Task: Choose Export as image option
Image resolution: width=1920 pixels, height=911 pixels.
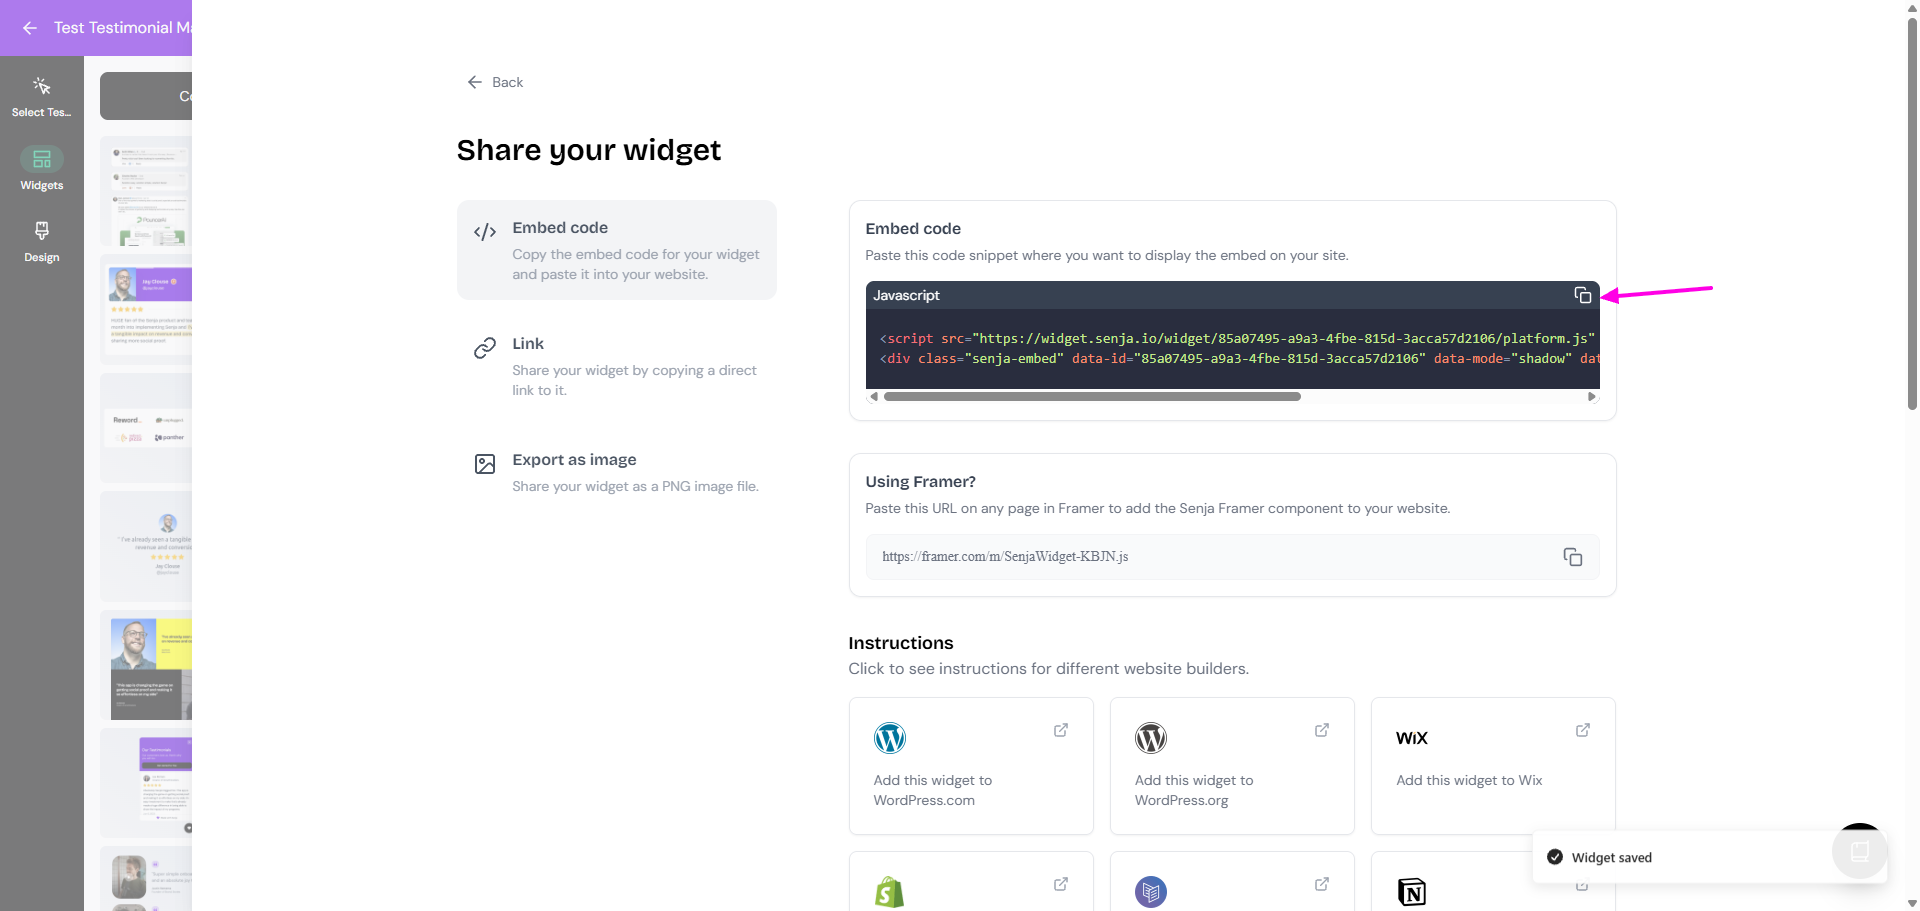Action: click(x=616, y=472)
